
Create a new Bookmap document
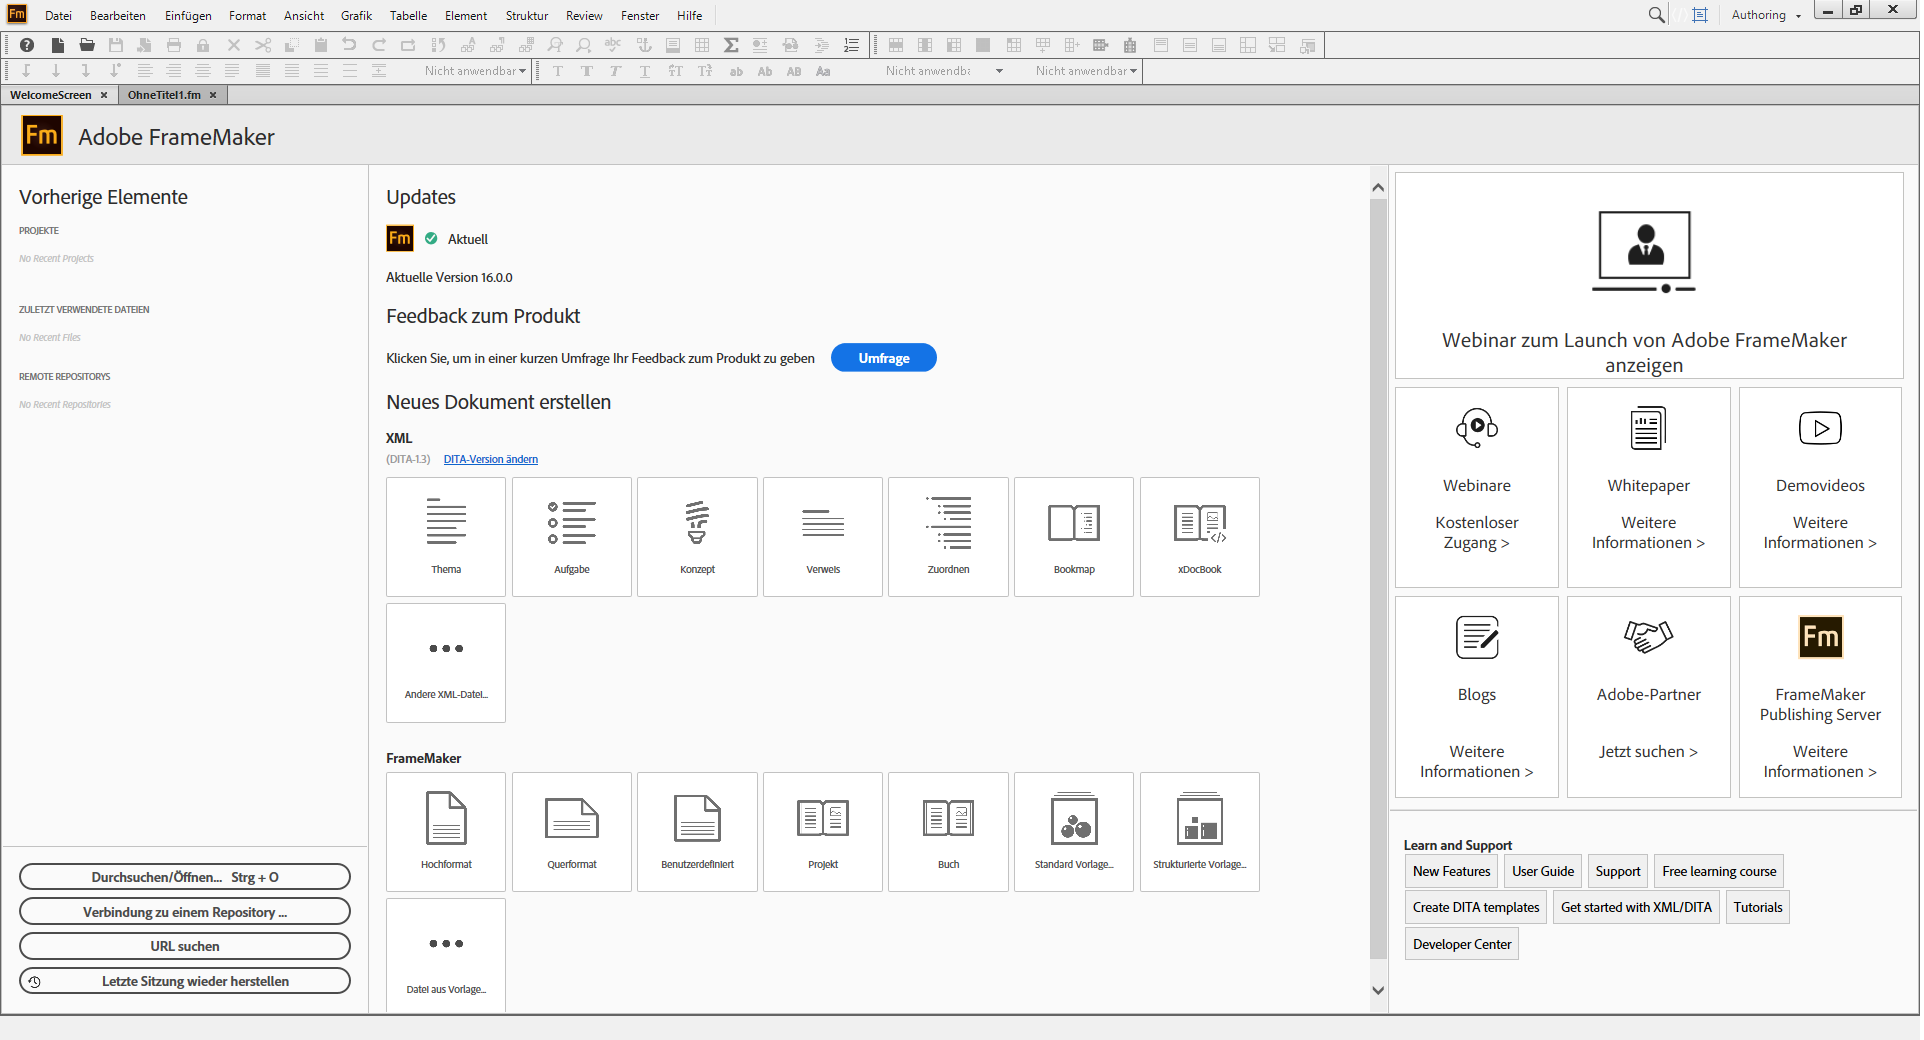[1073, 536]
